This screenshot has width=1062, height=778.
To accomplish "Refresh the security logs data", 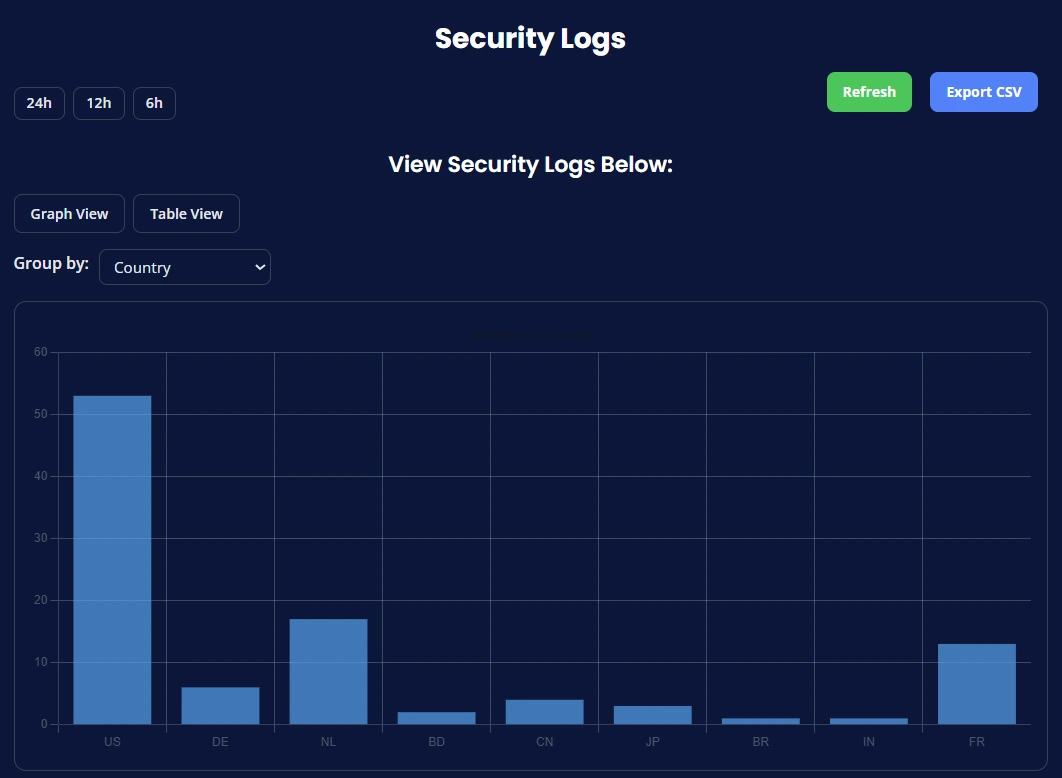I will pos(868,91).
